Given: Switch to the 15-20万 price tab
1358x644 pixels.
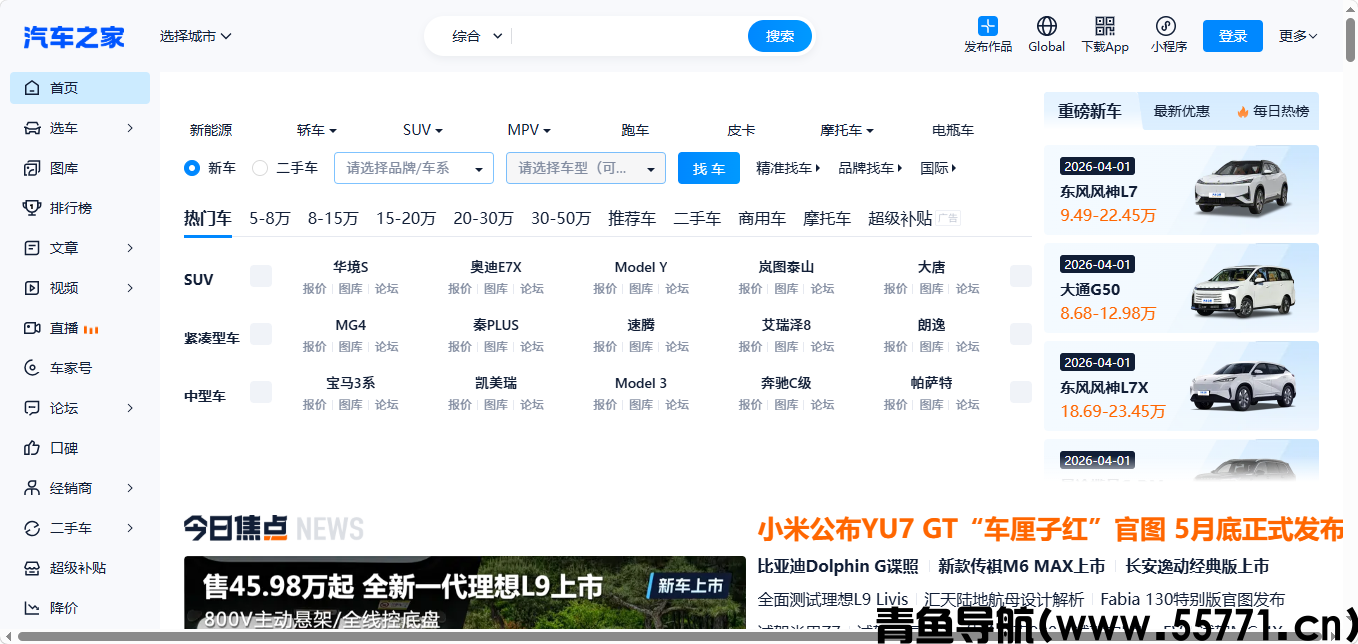Looking at the screenshot, I should 406,218.
